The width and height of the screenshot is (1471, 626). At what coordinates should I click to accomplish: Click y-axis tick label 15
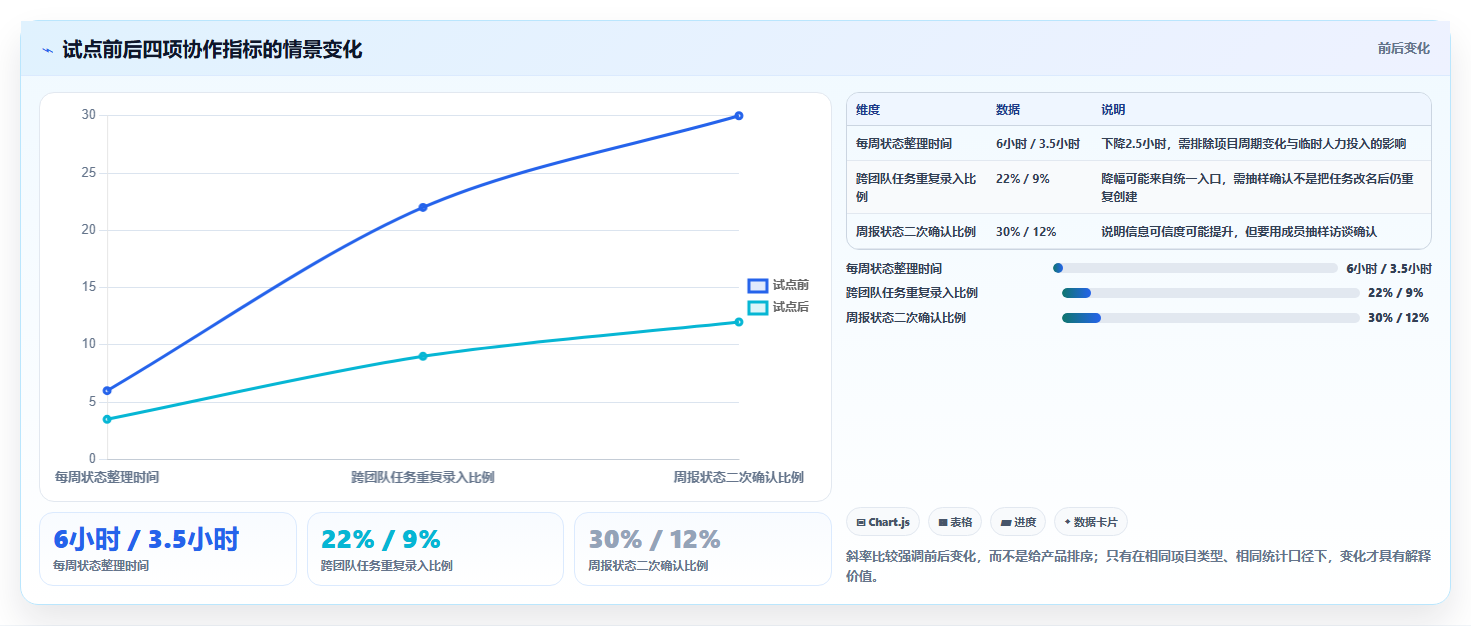click(x=89, y=287)
